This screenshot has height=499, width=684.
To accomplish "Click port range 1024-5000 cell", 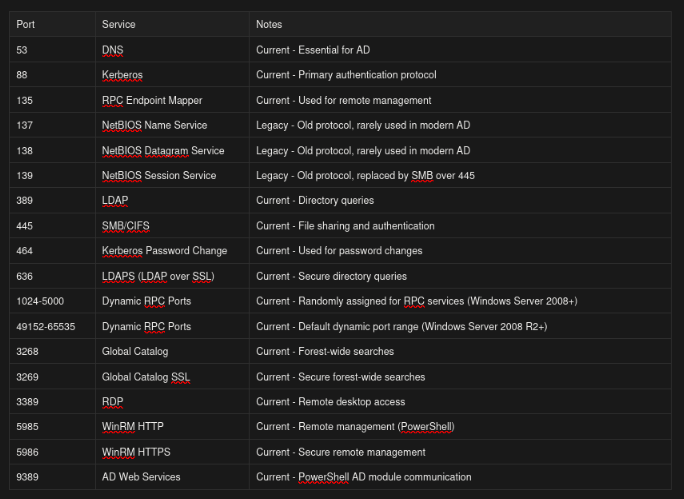I will (x=40, y=301).
